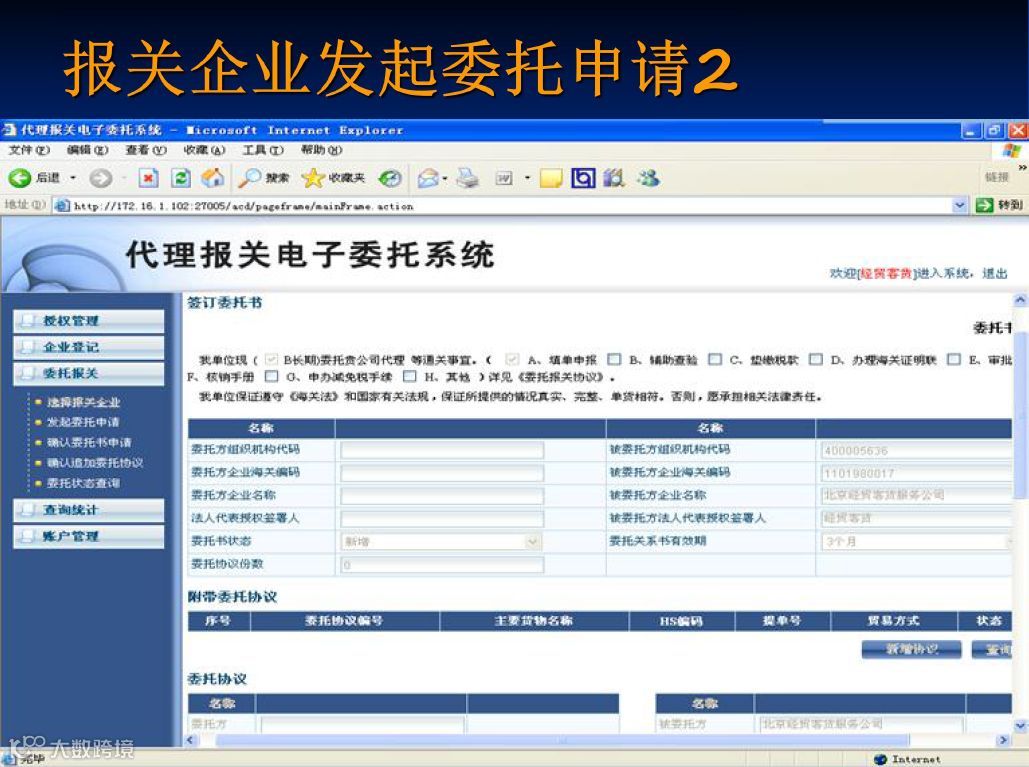Click the Windows flag logo in the menu bar
Viewport: 1029px width, 767px height.
(x=1011, y=150)
